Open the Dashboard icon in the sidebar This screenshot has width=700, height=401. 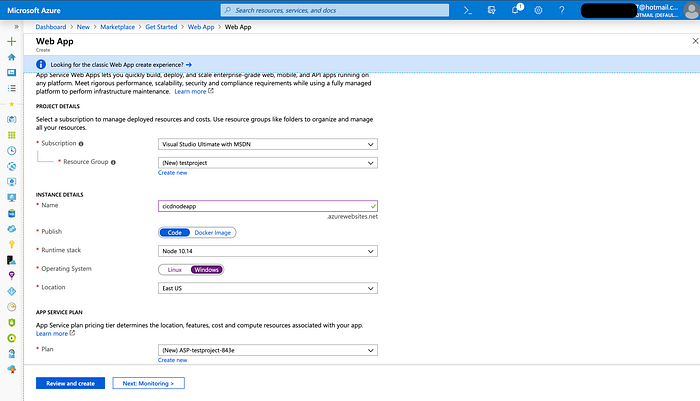point(12,72)
